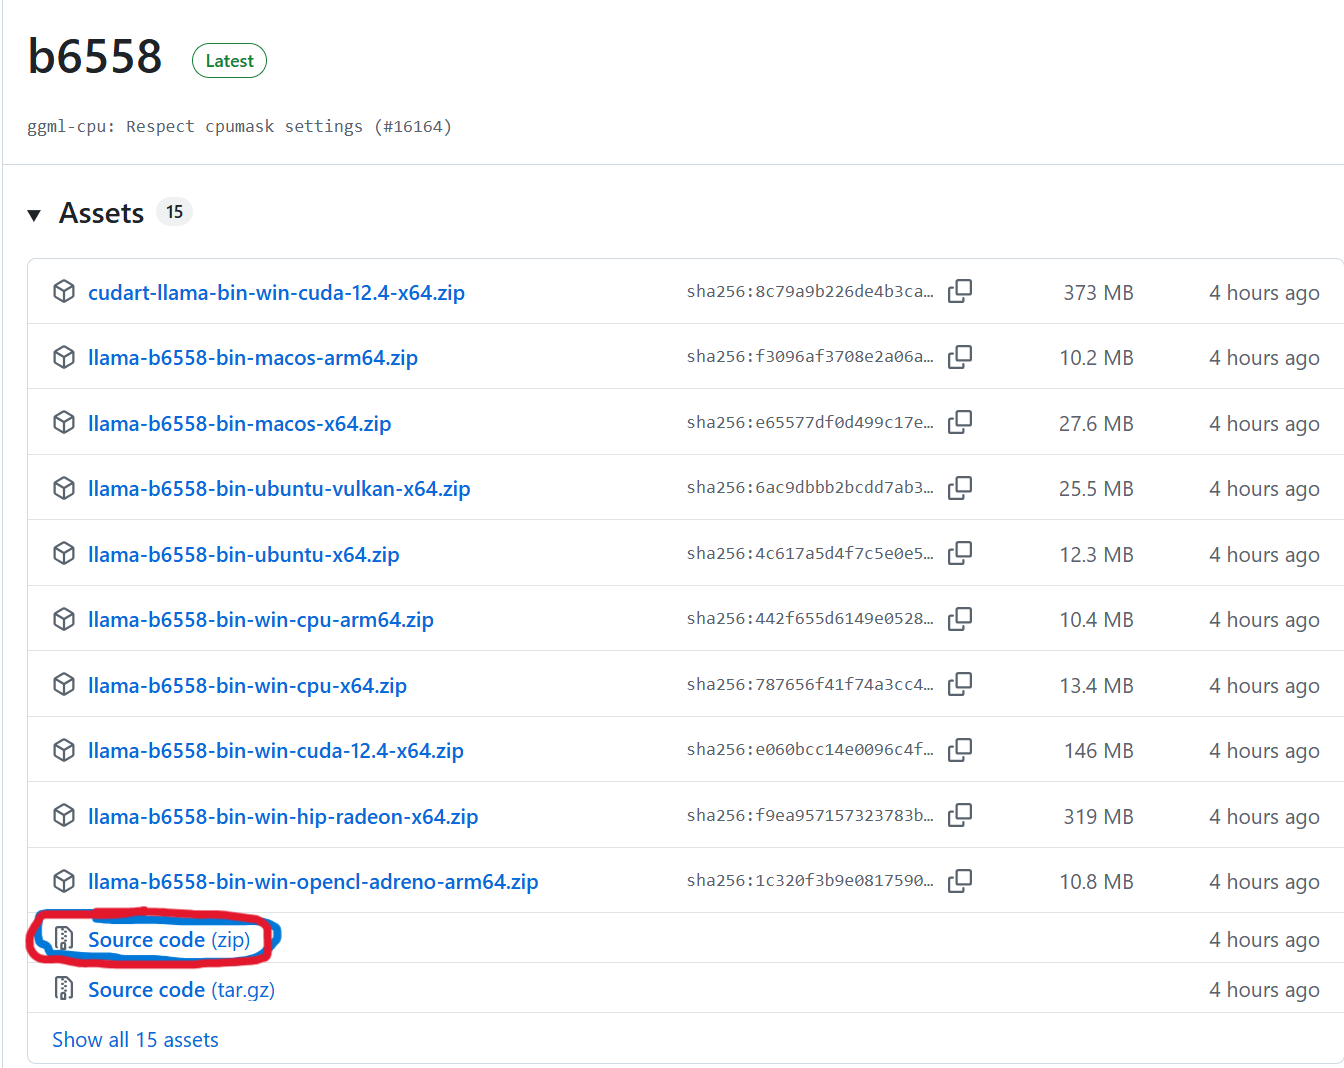Click package icon beside llama-b6558-bin-win-hip-radeon-x64.zip
The width and height of the screenshot is (1344, 1068).
[64, 815]
